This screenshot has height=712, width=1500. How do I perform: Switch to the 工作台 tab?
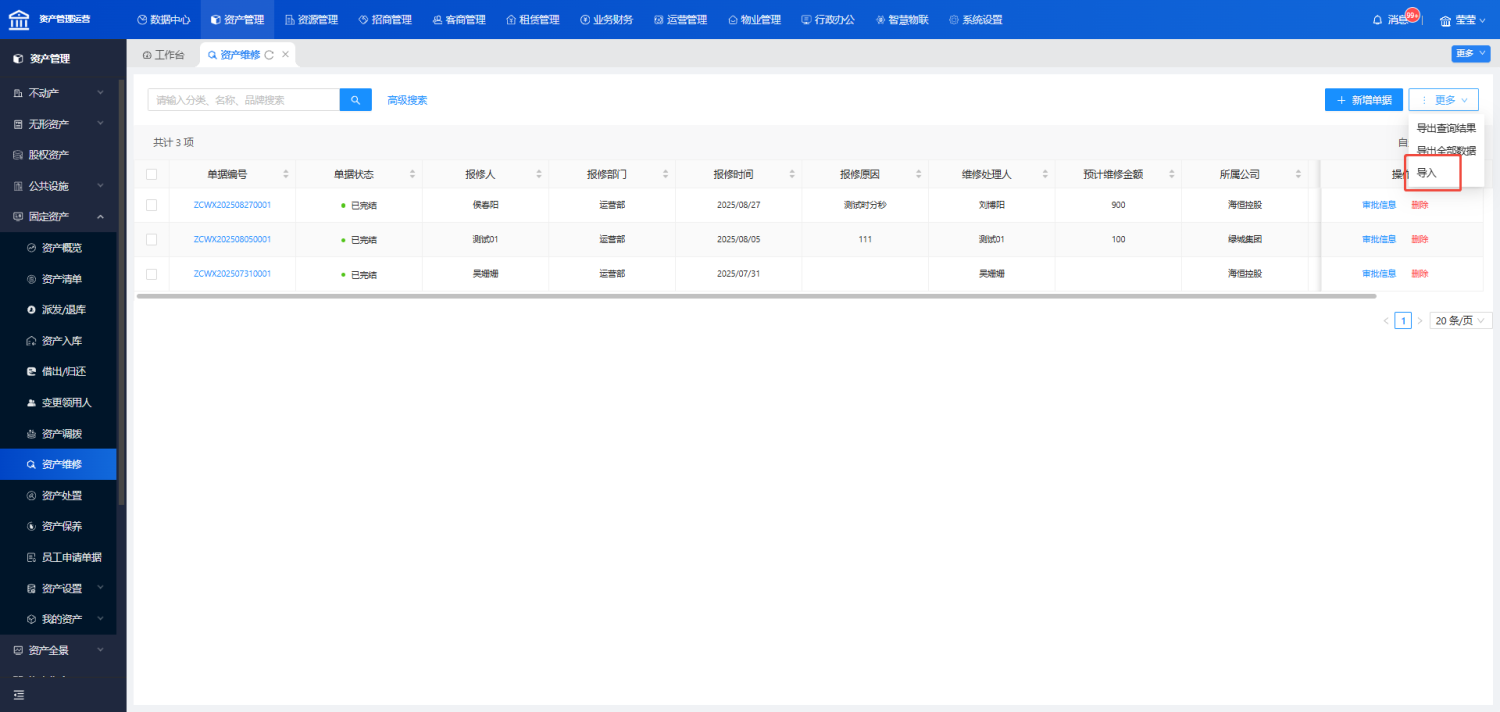point(163,55)
